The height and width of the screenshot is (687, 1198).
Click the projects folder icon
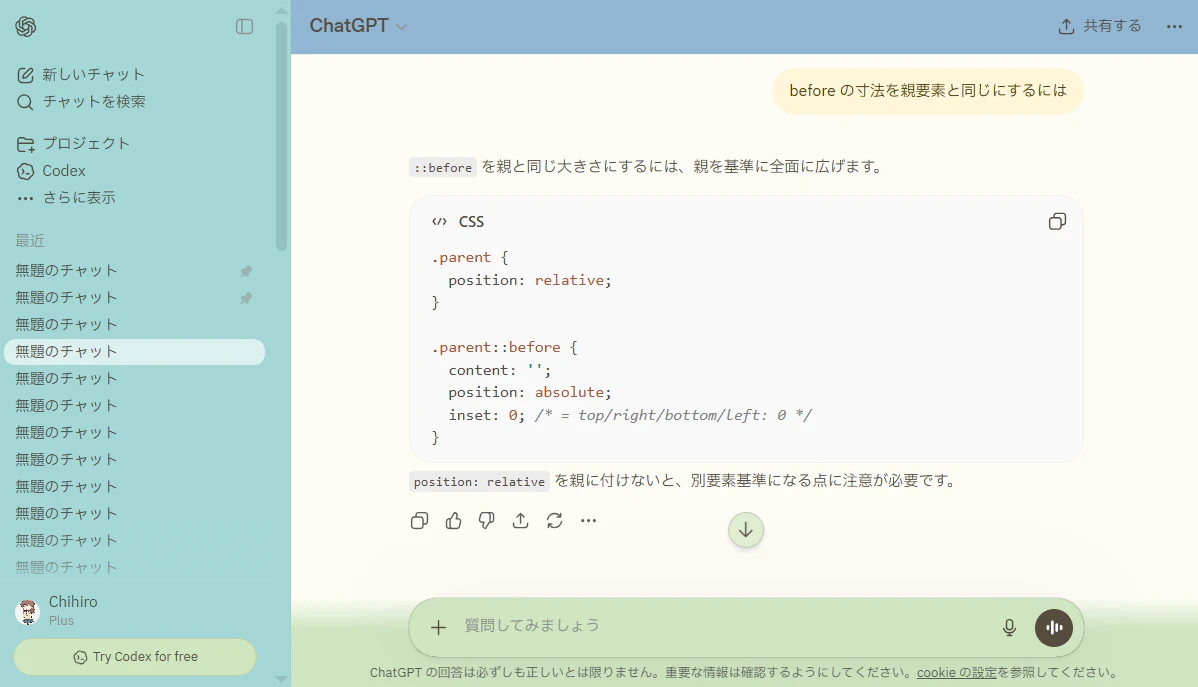click(25, 144)
